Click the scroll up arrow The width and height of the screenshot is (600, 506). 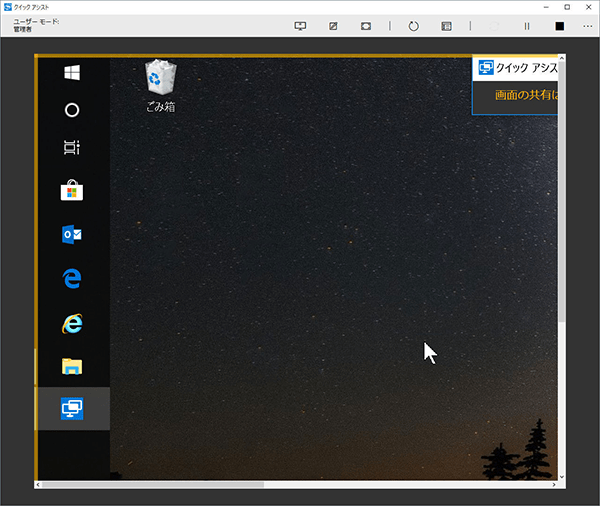tap(562, 58)
